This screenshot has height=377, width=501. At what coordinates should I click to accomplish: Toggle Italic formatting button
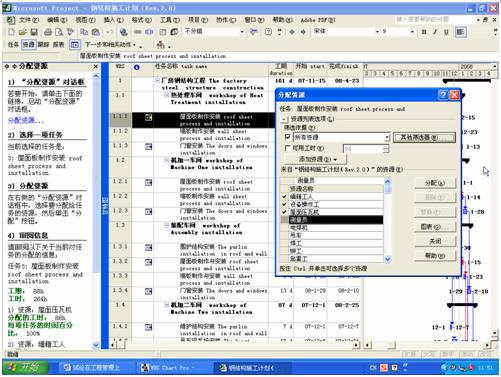point(435,32)
